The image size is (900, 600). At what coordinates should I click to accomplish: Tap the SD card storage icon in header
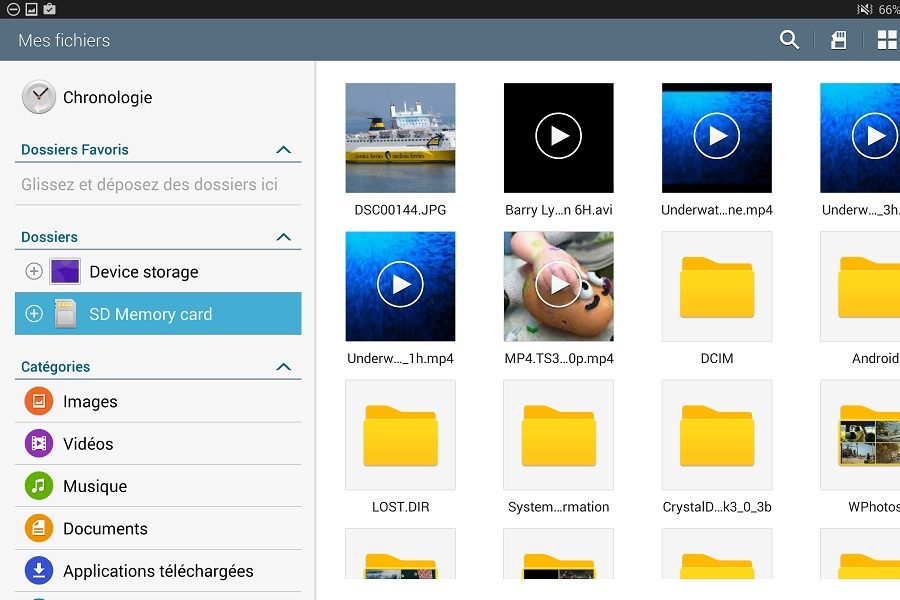click(839, 40)
